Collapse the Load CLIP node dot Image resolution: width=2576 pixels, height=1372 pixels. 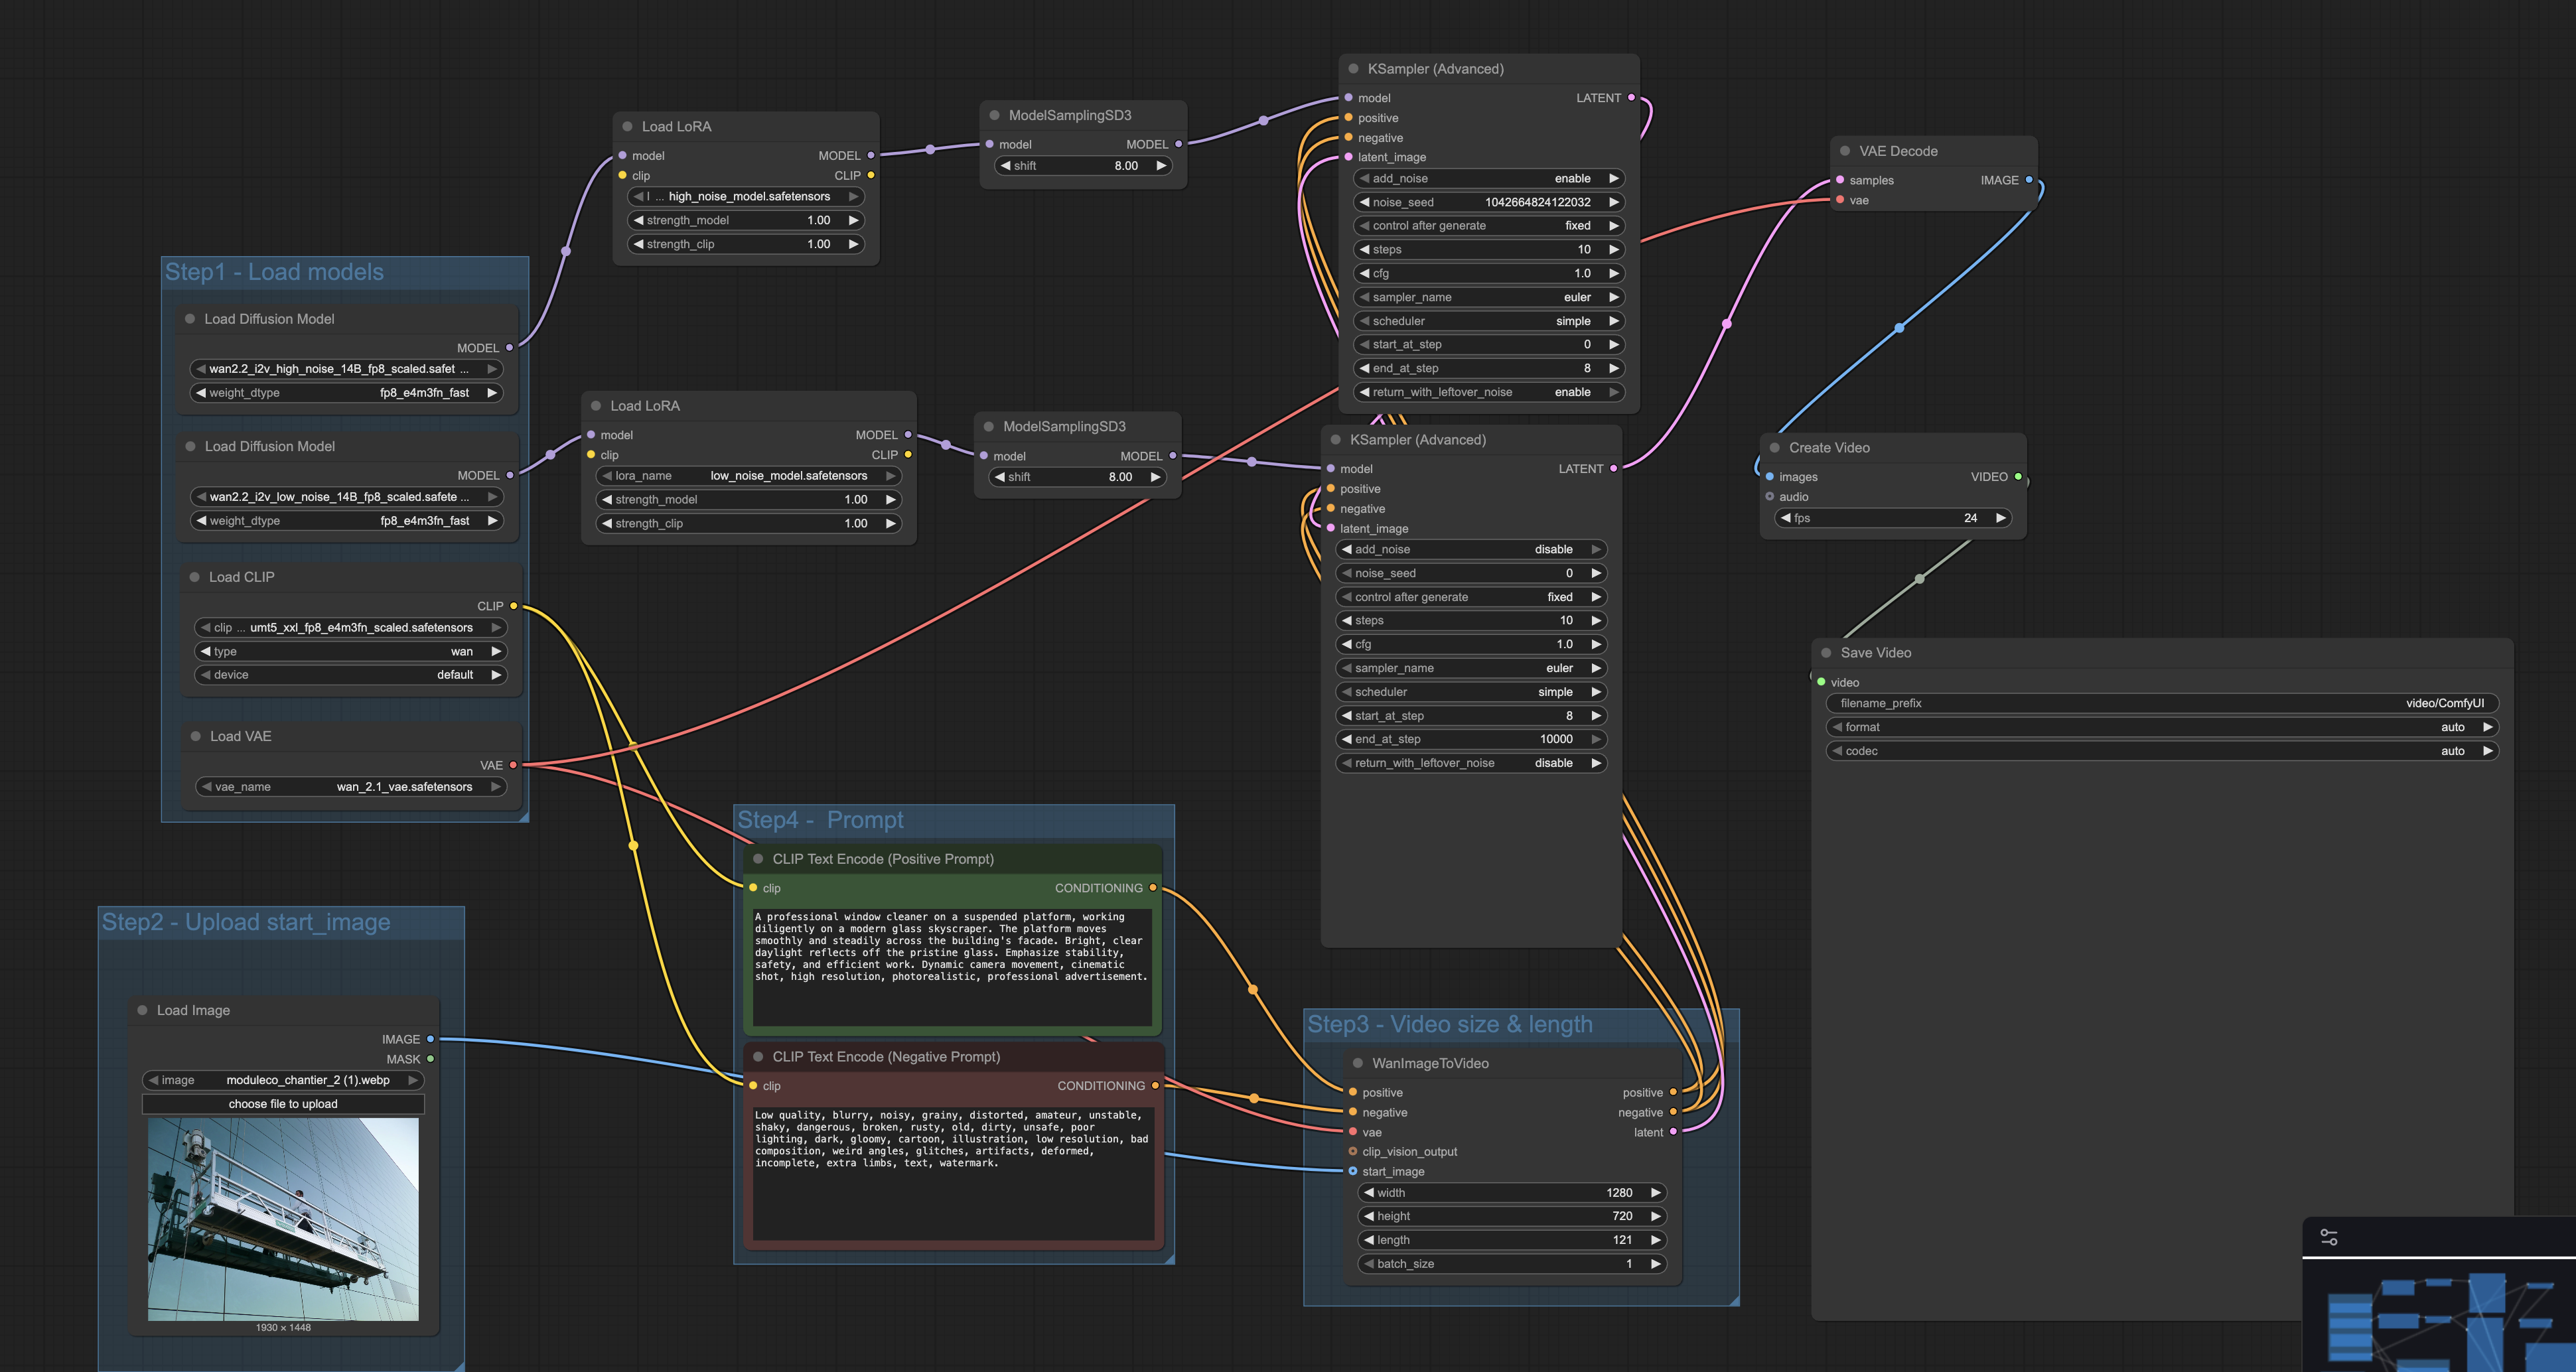pos(195,577)
